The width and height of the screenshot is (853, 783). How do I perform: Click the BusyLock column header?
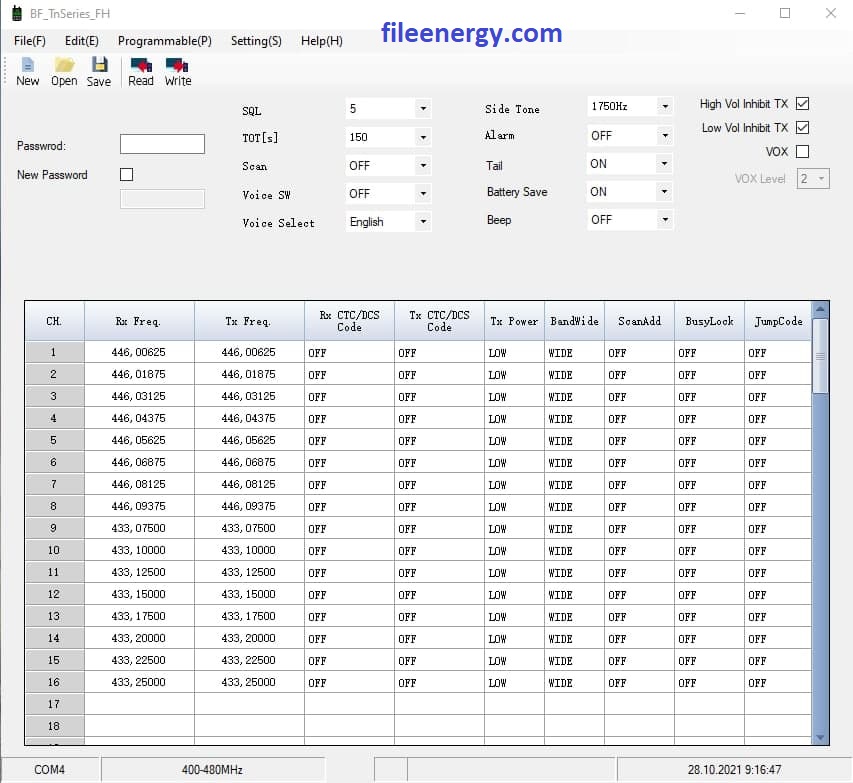[x=709, y=321]
